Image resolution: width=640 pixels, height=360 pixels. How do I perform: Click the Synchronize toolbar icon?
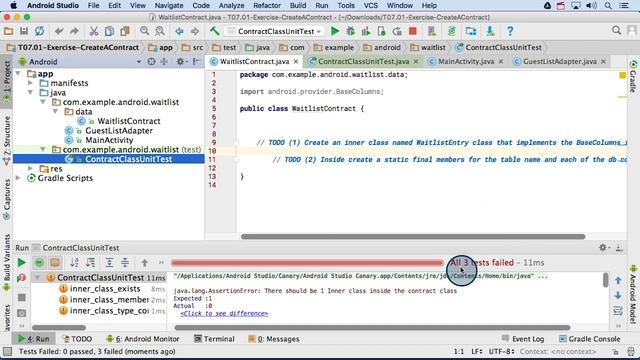[x=40, y=31]
